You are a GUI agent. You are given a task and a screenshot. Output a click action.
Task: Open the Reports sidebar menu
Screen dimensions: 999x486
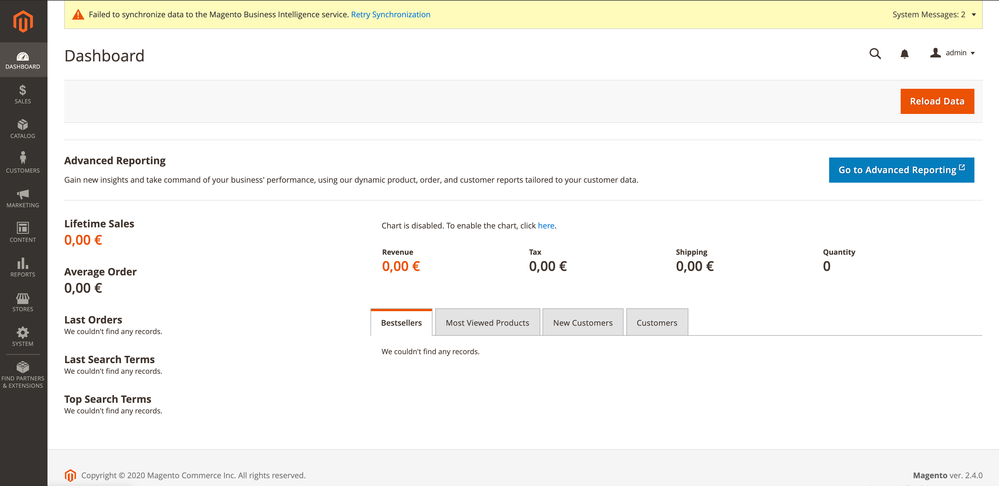point(22,267)
